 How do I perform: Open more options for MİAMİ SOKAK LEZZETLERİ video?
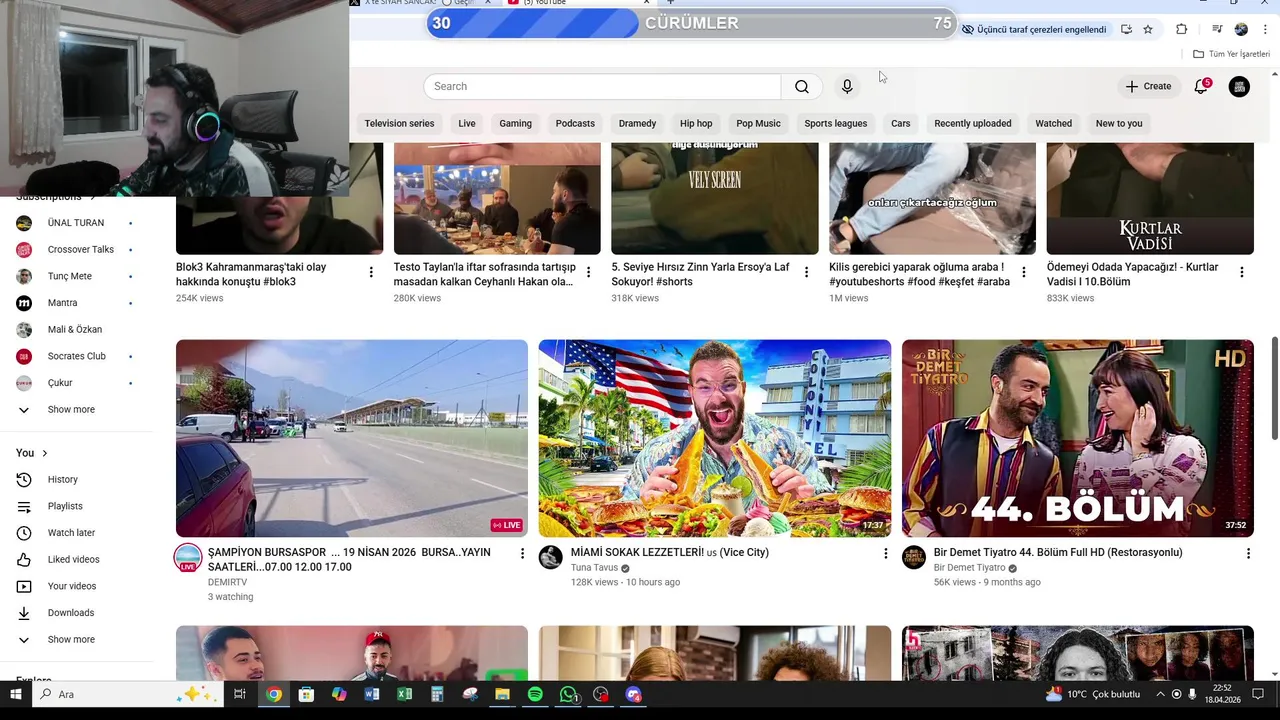(885, 553)
